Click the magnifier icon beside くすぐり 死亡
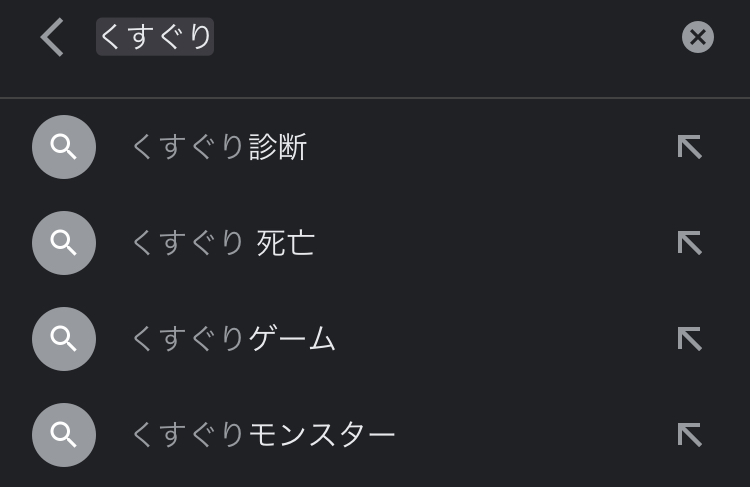Image resolution: width=750 pixels, height=487 pixels. 64,243
